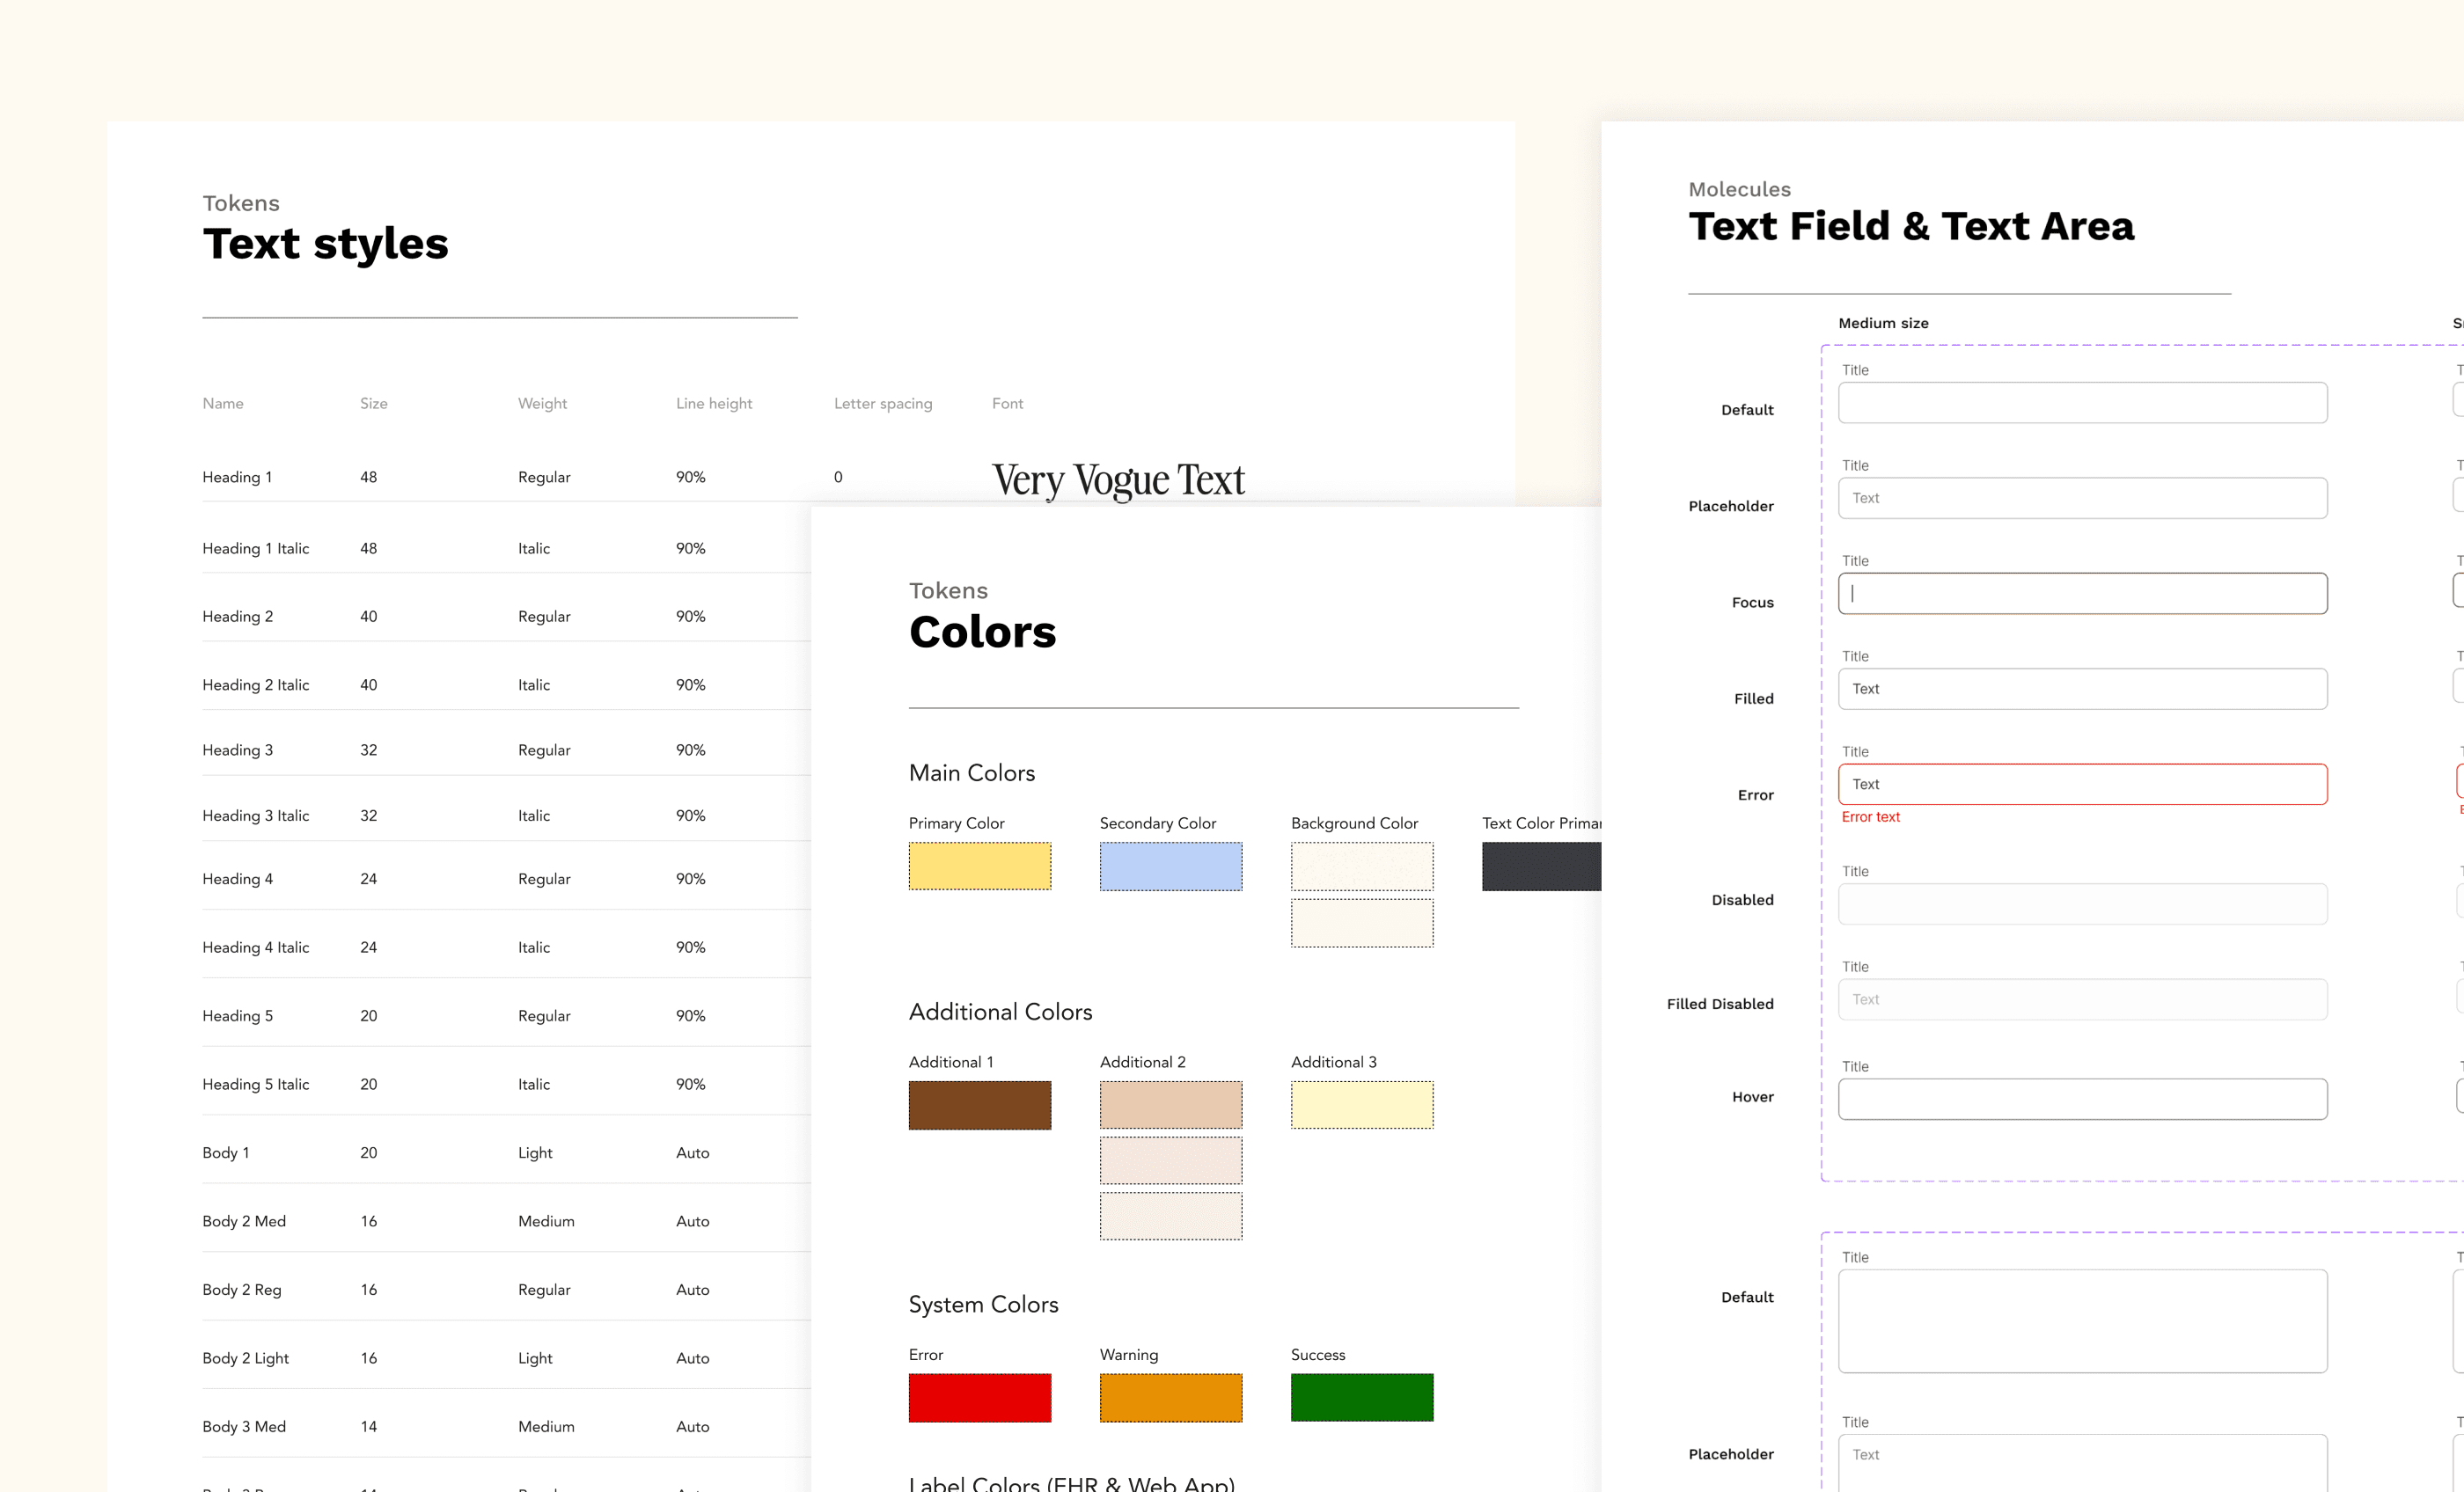This screenshot has height=1492, width=2464.
Task: Click into the Focus state text field
Action: (2082, 593)
